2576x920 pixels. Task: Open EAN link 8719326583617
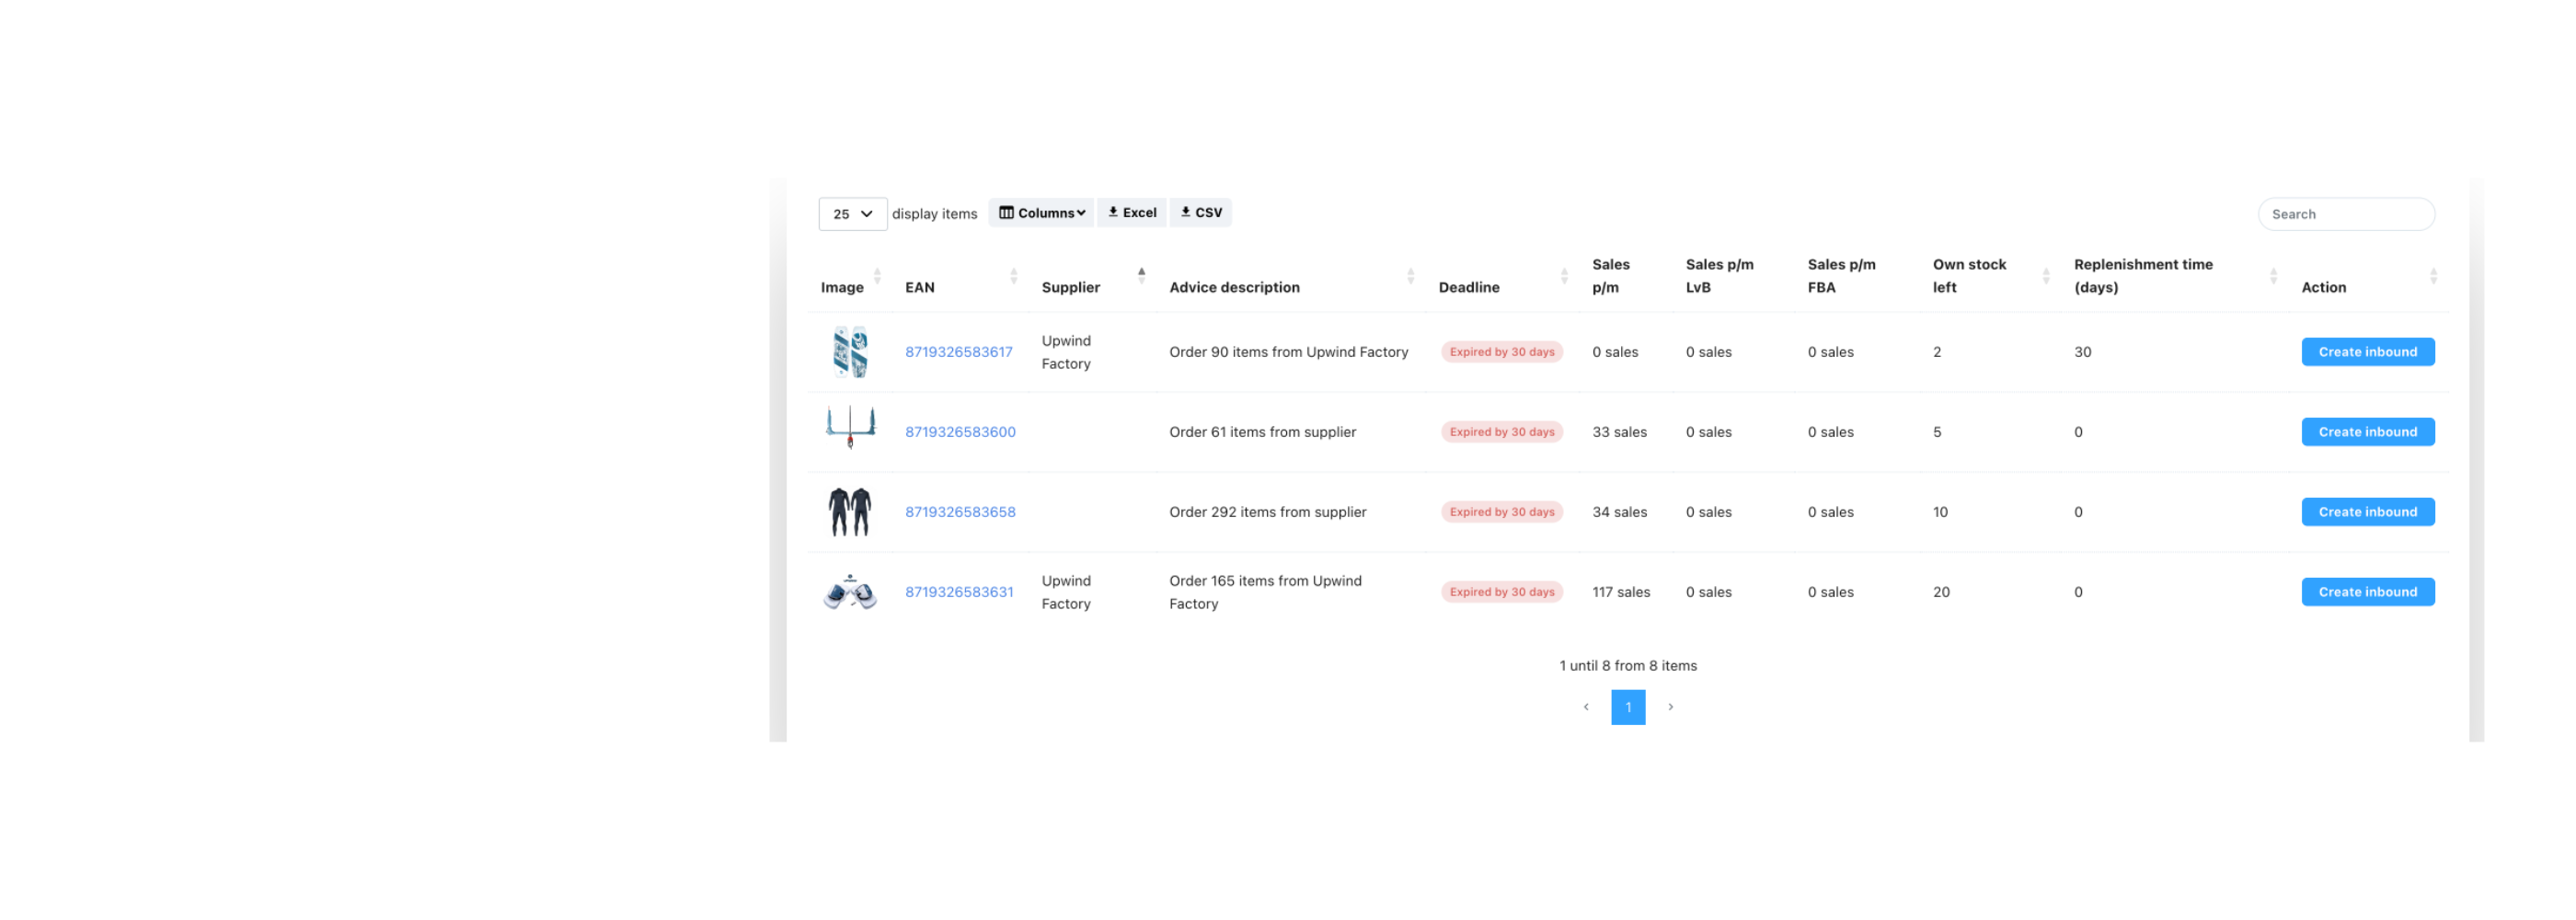tap(958, 352)
